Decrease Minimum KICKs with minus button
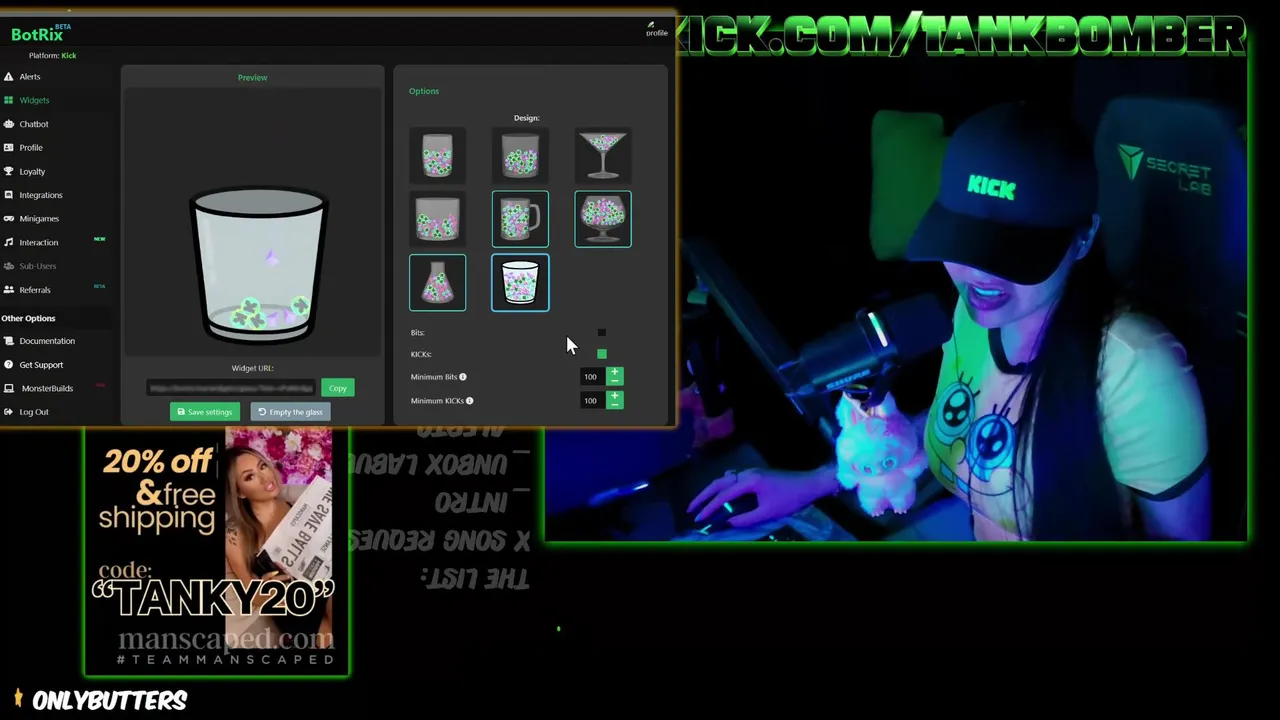The image size is (1280, 720). pos(614,404)
